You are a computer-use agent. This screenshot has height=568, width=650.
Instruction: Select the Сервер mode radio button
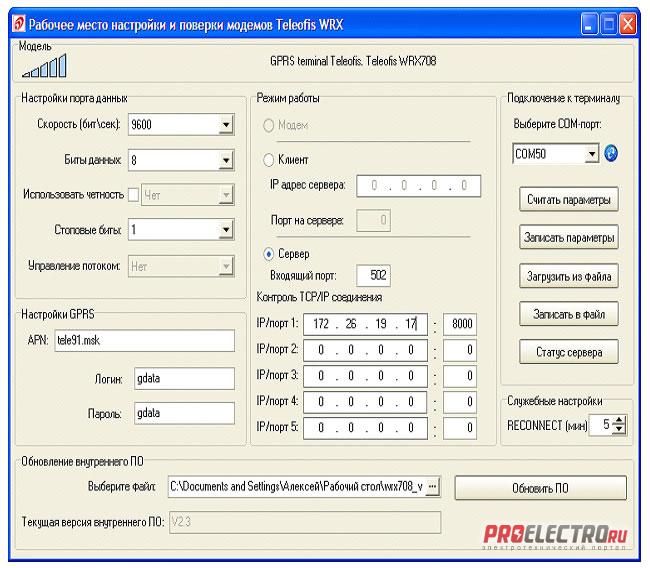269,254
